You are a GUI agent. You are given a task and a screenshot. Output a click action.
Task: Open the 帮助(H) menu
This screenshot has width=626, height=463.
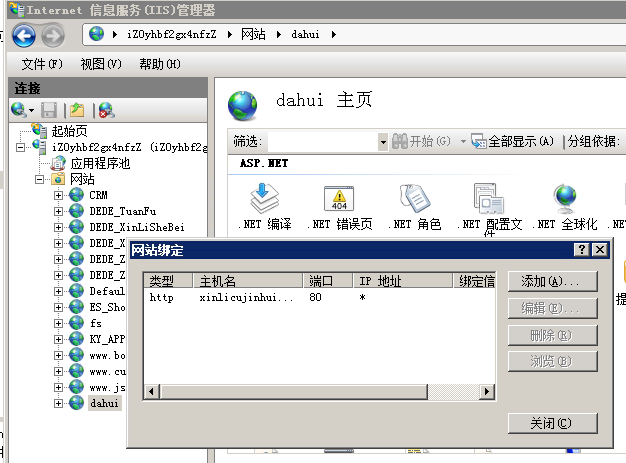[160, 64]
